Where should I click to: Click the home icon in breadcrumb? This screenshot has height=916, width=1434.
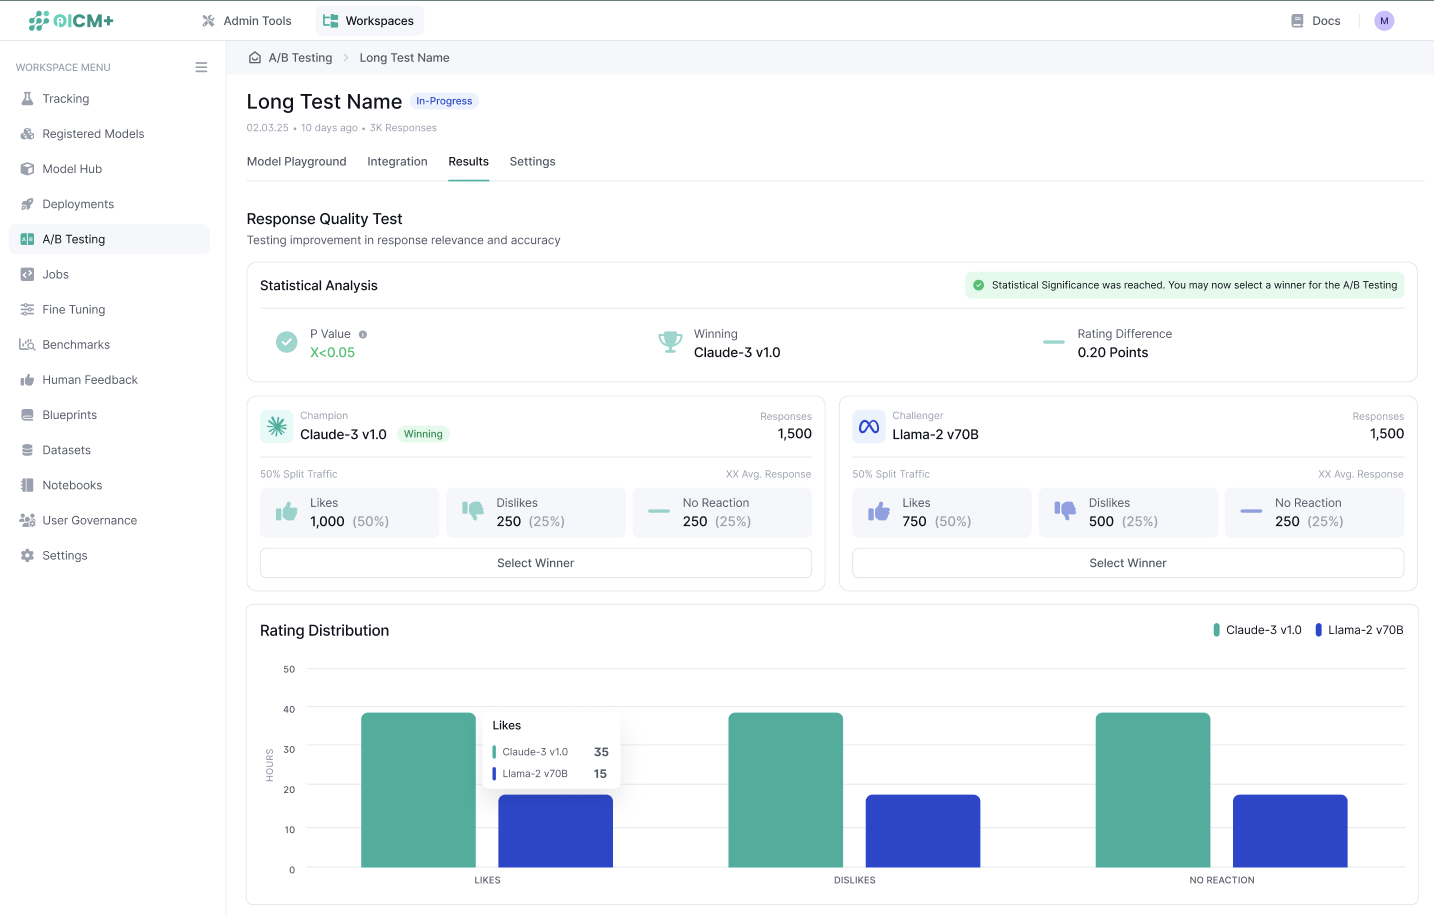click(x=255, y=58)
